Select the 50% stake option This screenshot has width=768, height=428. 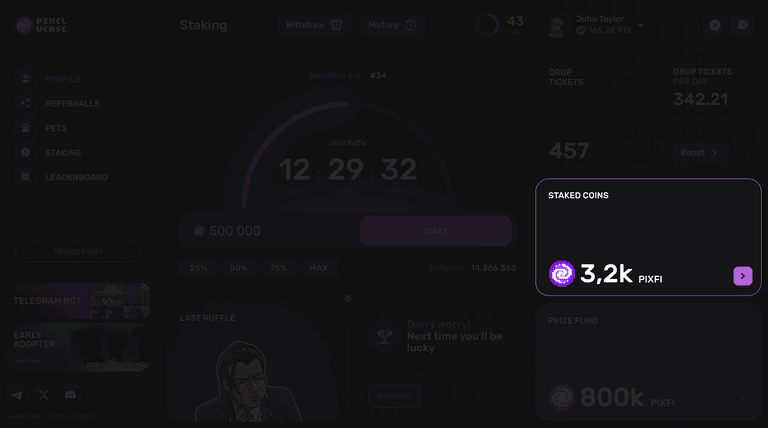[239, 268]
